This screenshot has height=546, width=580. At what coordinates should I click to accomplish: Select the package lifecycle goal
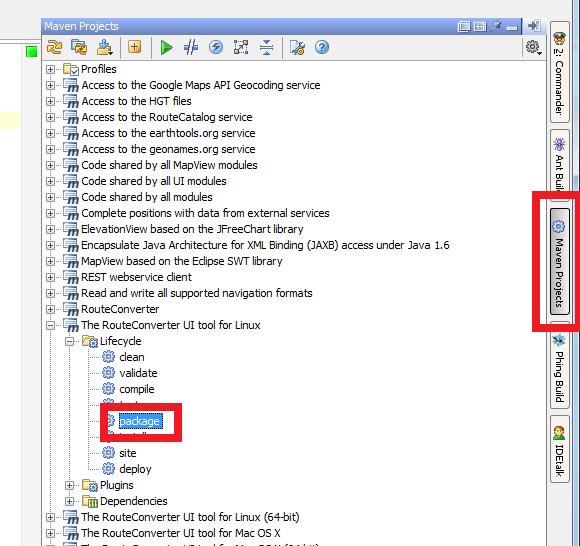point(140,421)
